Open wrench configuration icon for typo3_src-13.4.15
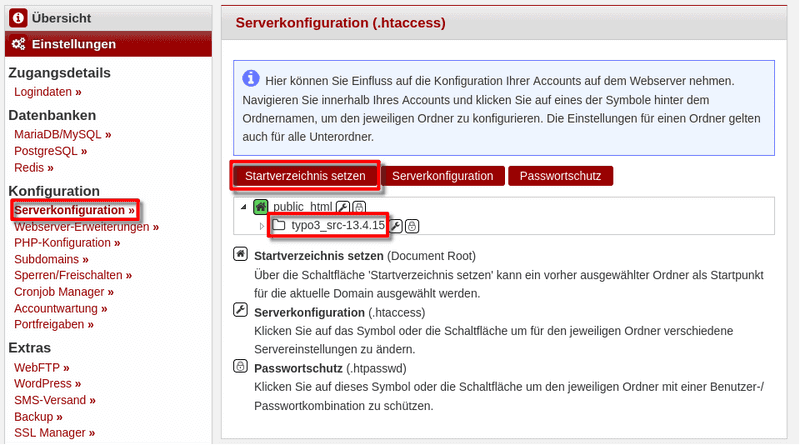The image size is (800, 445). (396, 226)
